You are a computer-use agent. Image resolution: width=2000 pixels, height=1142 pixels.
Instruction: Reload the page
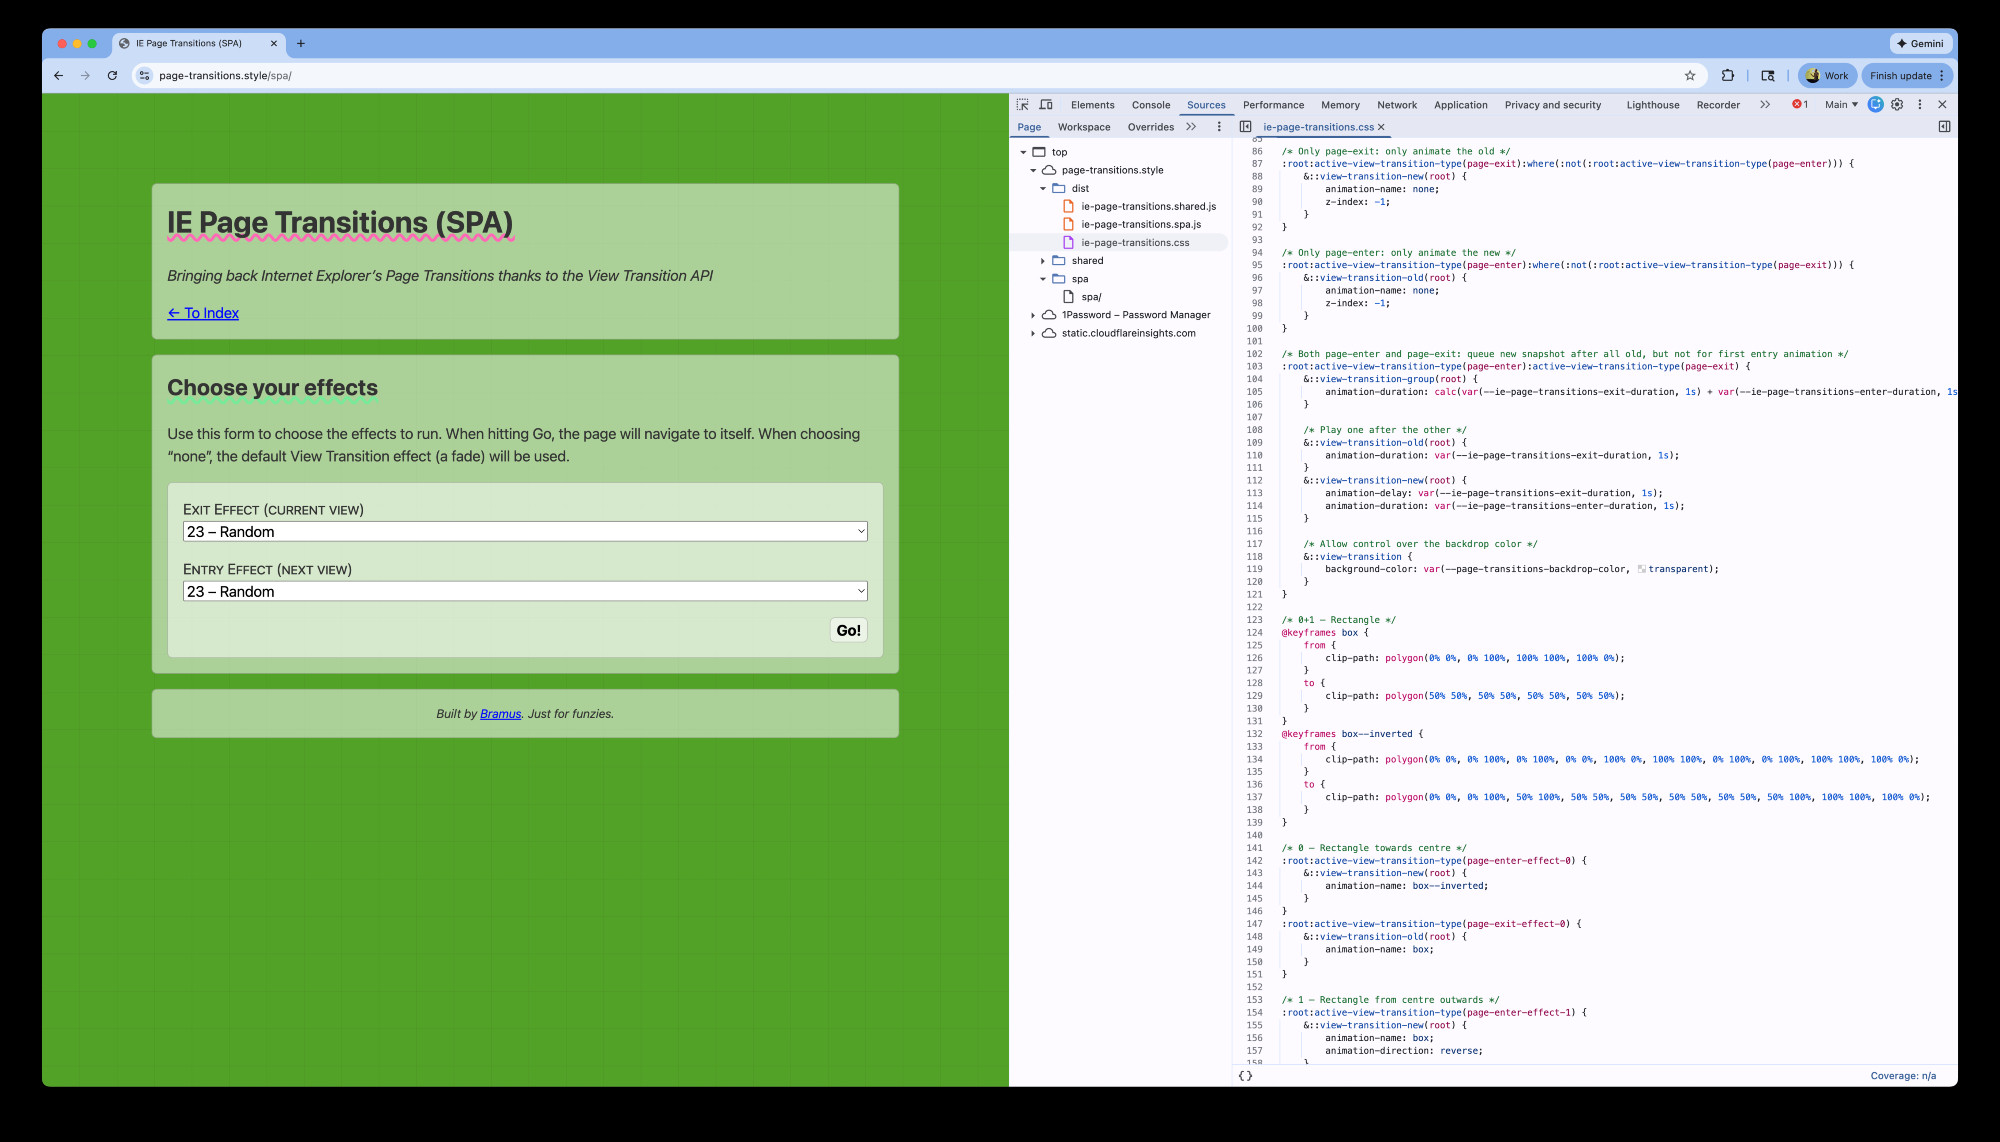pos(112,75)
